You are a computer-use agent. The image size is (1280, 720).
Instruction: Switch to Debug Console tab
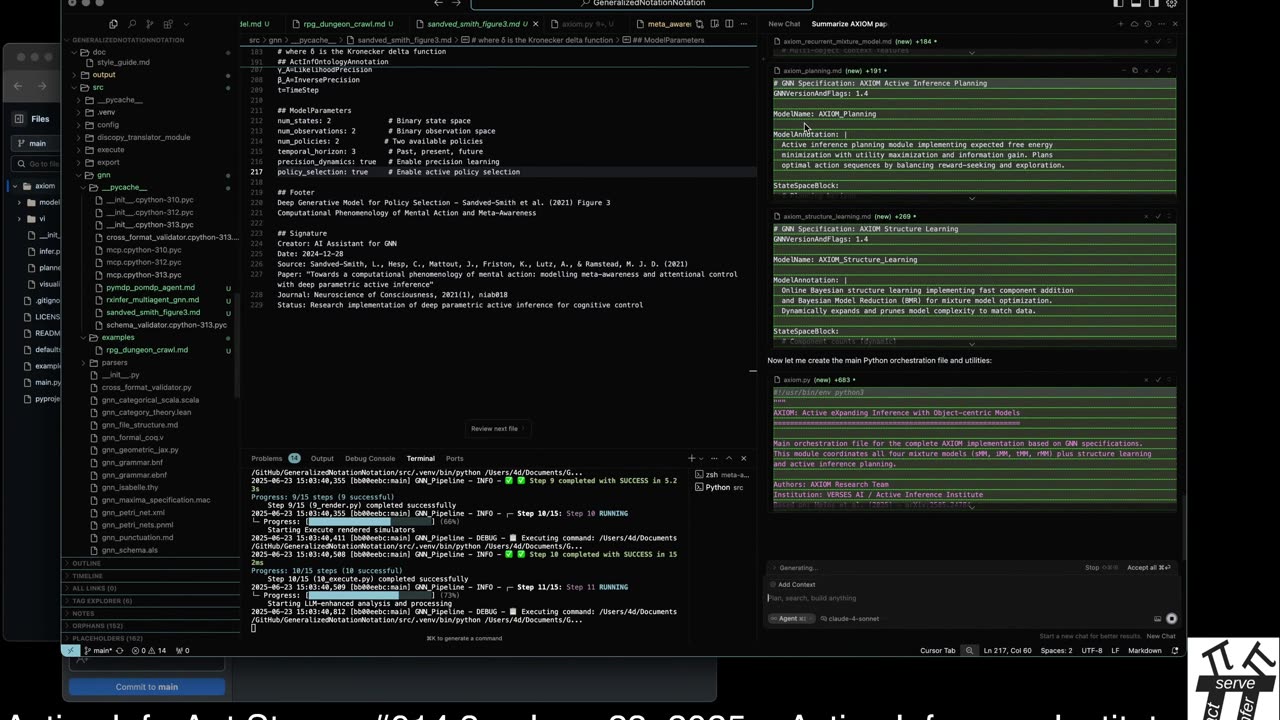[370, 458]
